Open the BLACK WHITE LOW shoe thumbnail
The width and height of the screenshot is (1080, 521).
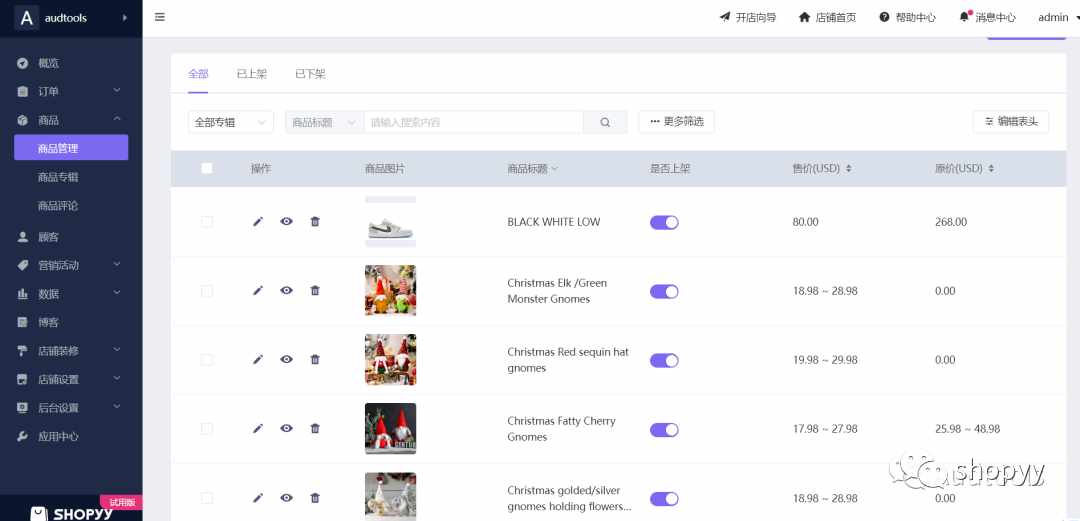[390, 221]
